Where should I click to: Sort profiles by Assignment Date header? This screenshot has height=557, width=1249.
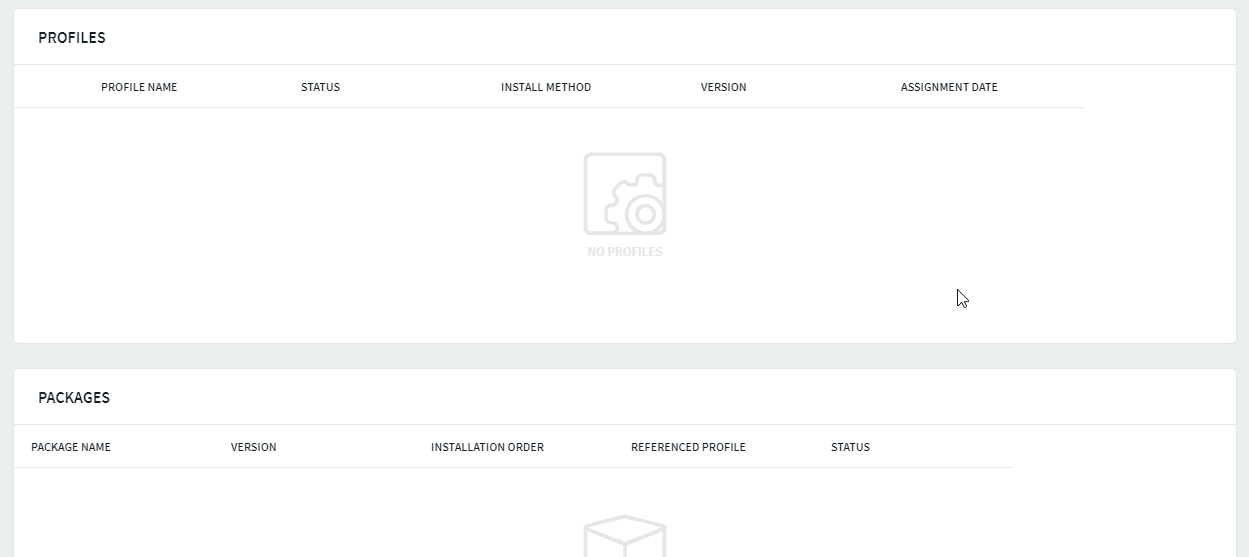pos(949,87)
